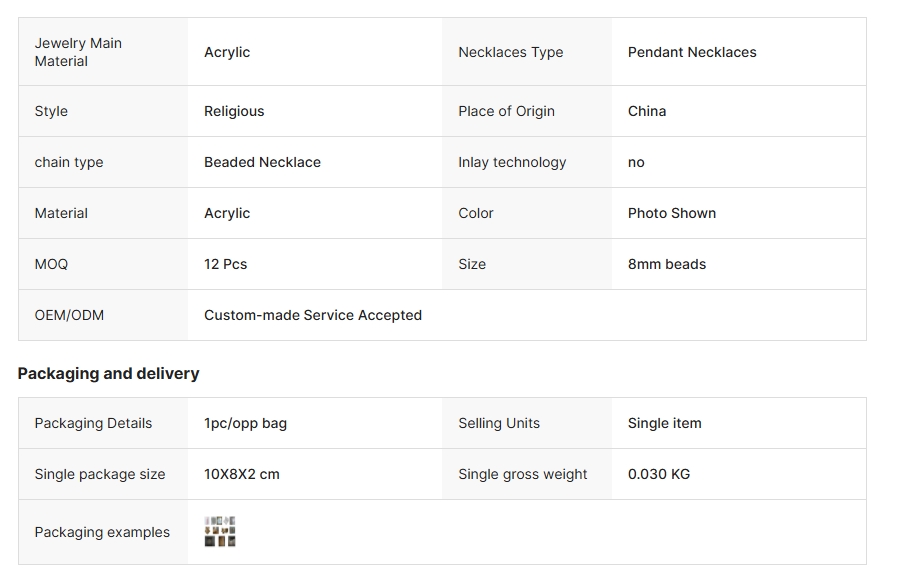
Task: Click the 'Necklaces Type' label
Action: click(511, 52)
